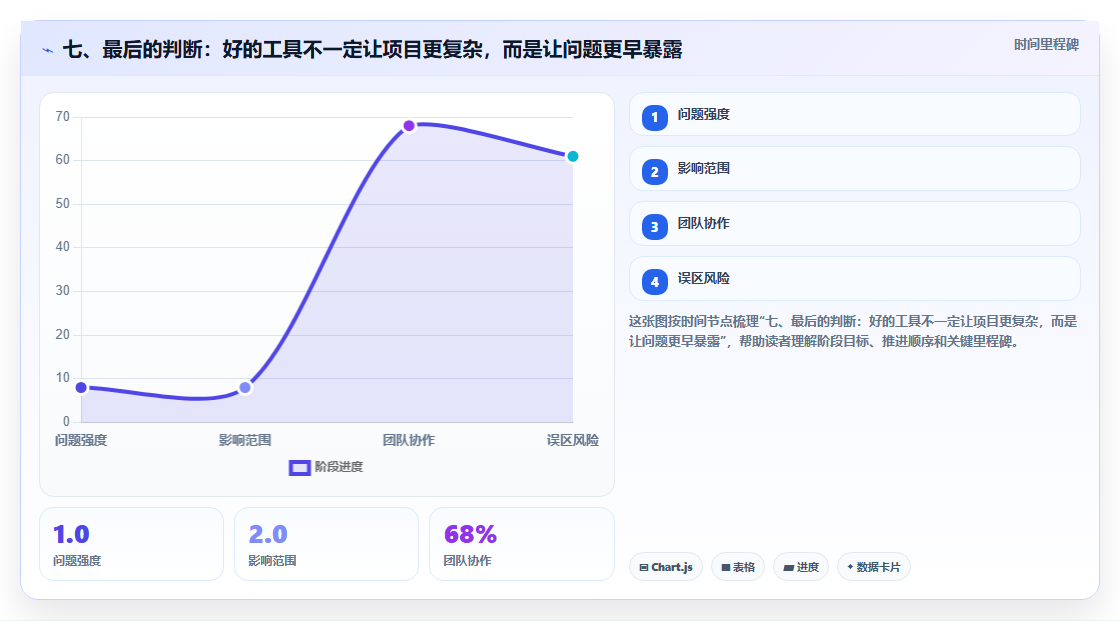The width and height of the screenshot is (1120, 621).
Task: Click the 团队协作 x-axis label
Action: click(409, 440)
